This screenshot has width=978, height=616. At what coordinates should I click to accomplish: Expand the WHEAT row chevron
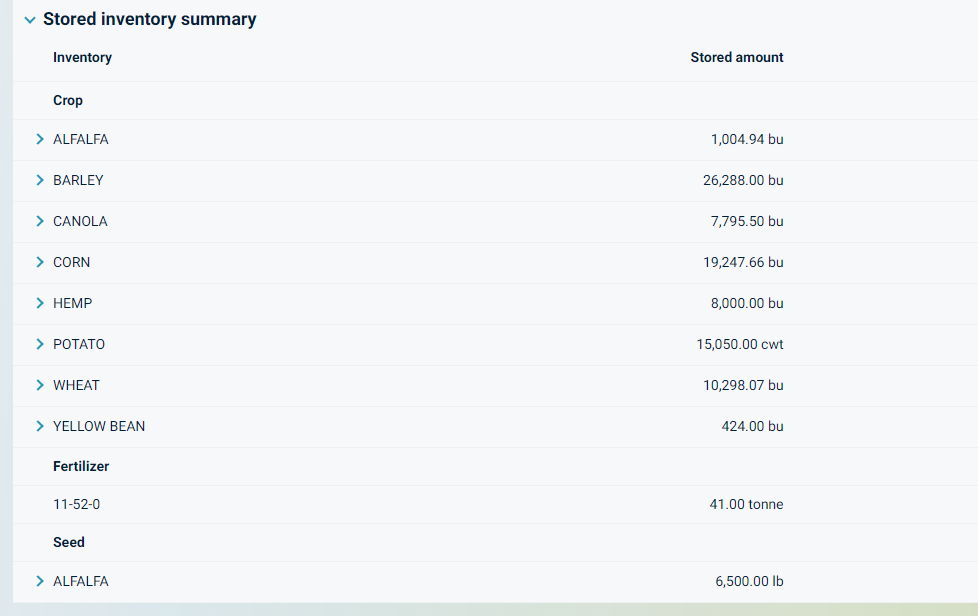40,385
